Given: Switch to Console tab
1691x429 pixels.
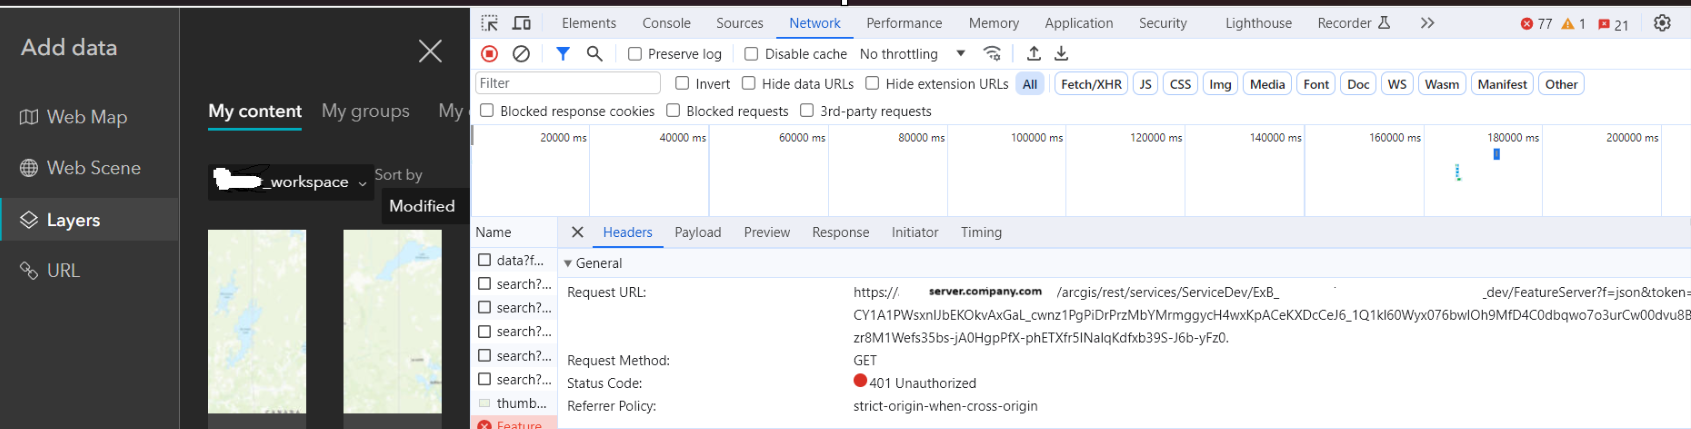Looking at the screenshot, I should click(667, 23).
